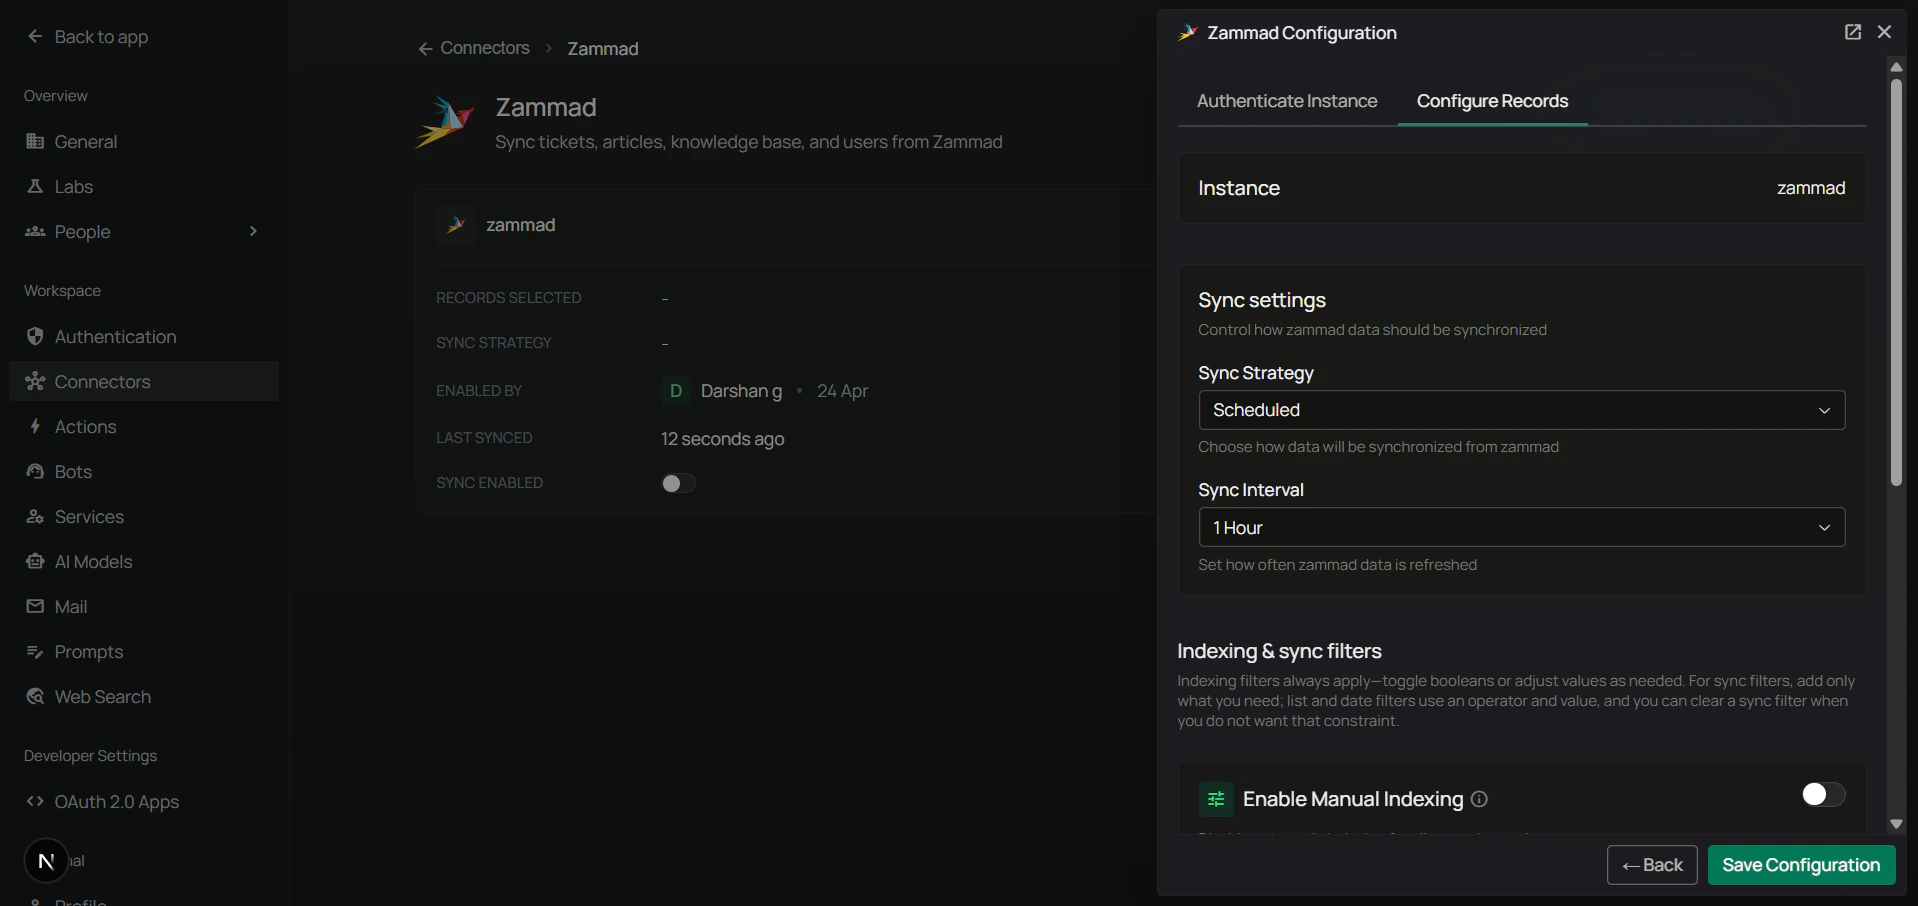Click the back arrow beside Connectors breadcrumb

coord(426,48)
